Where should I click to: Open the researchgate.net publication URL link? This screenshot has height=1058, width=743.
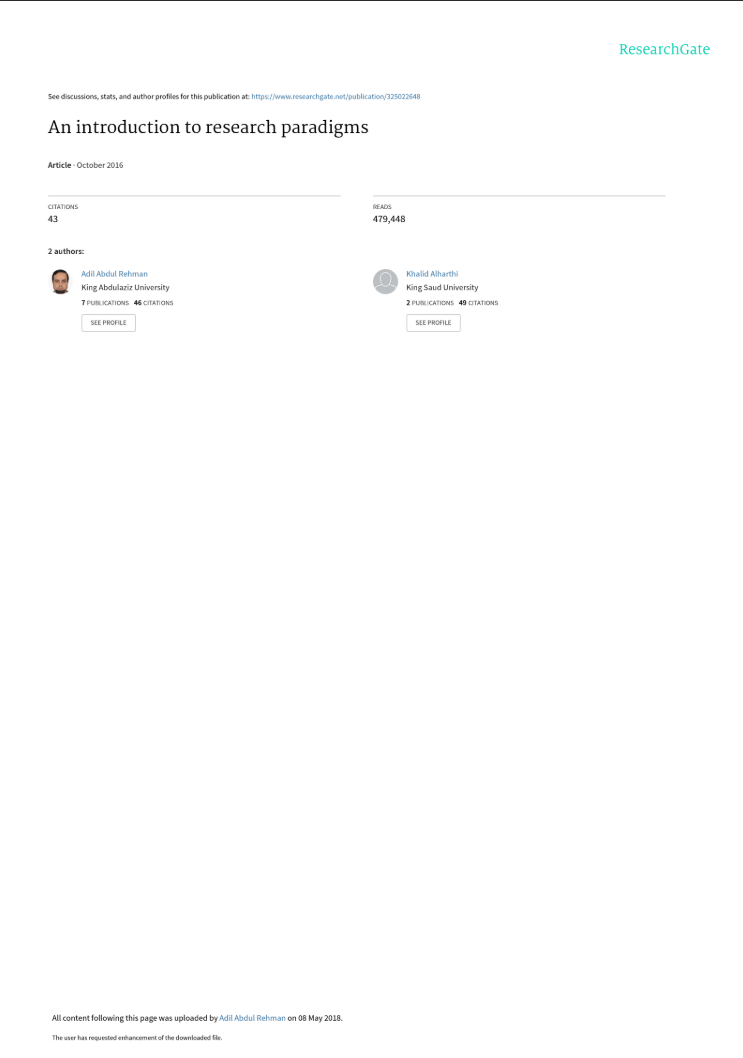335,96
